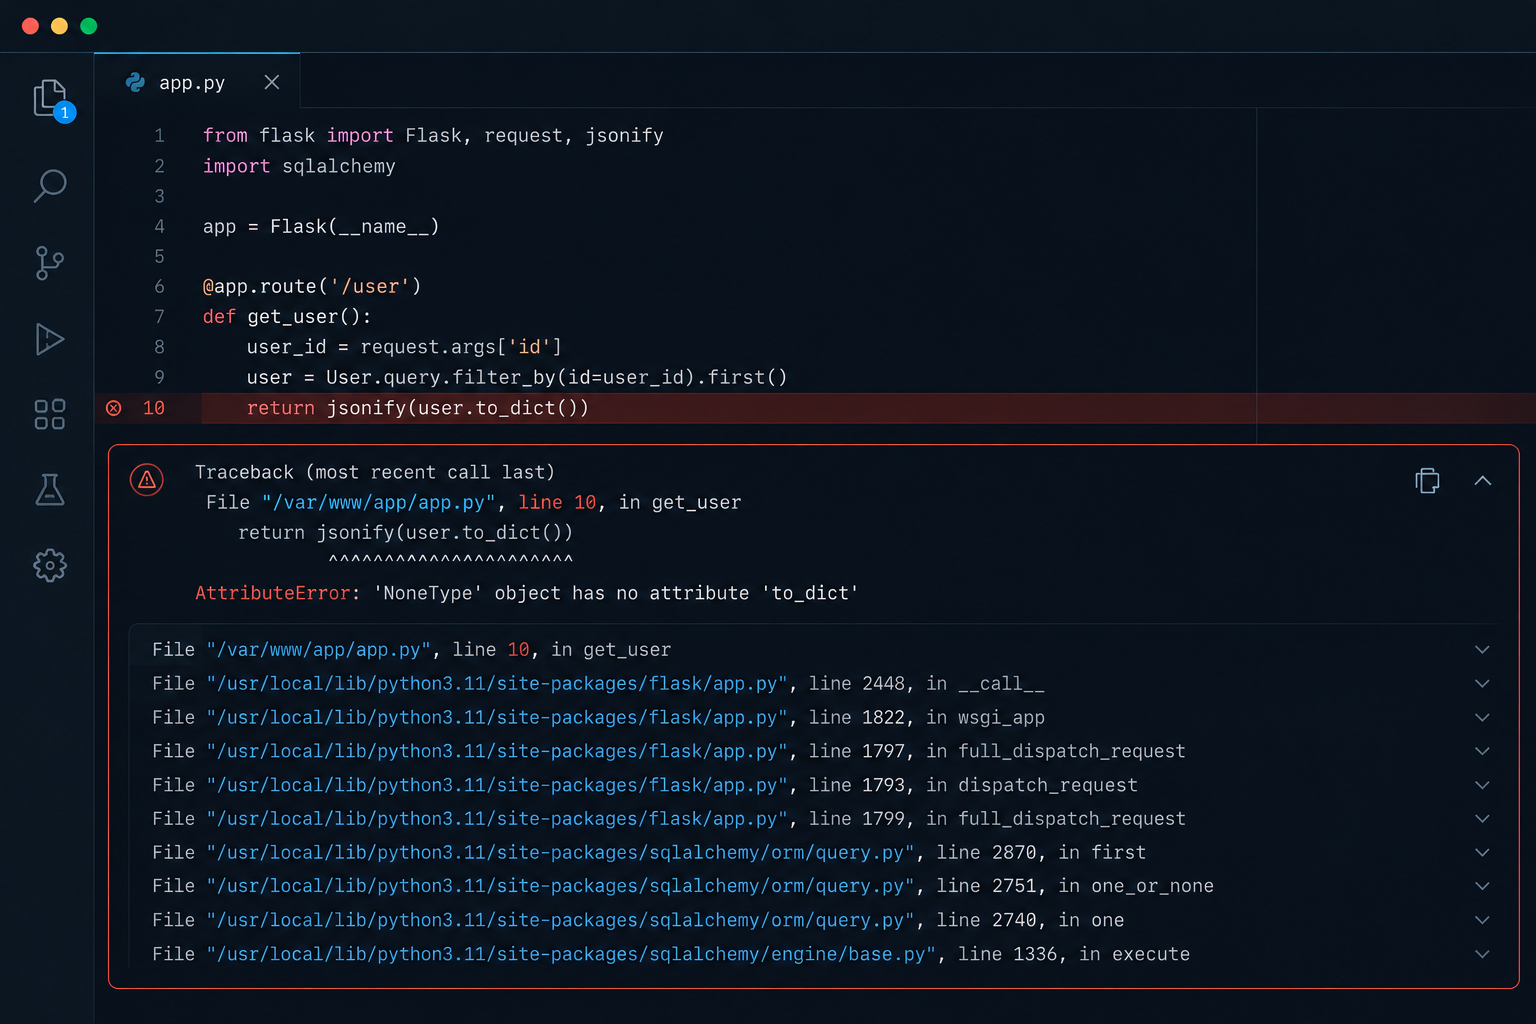The height and width of the screenshot is (1024, 1536).
Task: Open Testing flask icon in sidebar
Action: tap(49, 490)
